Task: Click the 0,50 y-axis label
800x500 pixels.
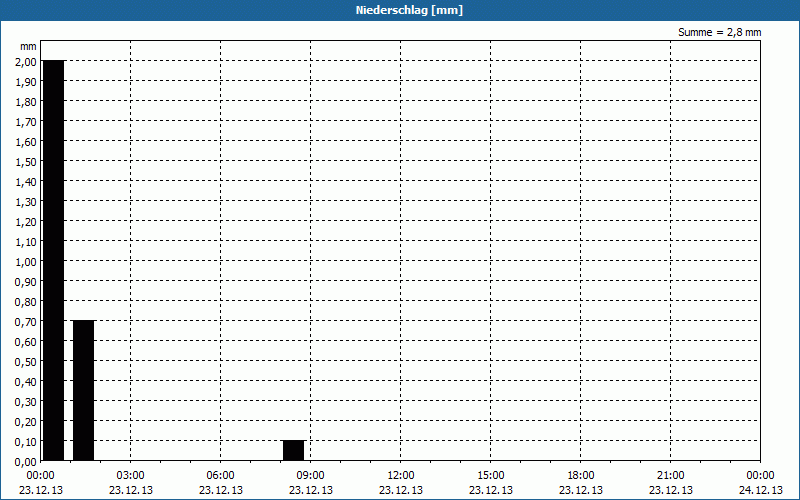Action: click(26, 362)
